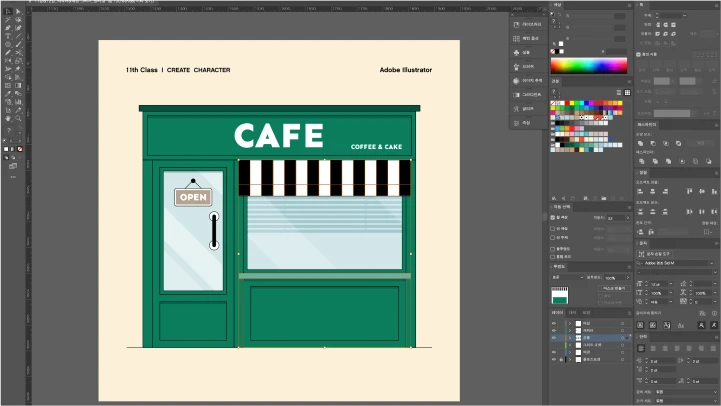
Task: Select the Type tool
Action: click(x=8, y=36)
